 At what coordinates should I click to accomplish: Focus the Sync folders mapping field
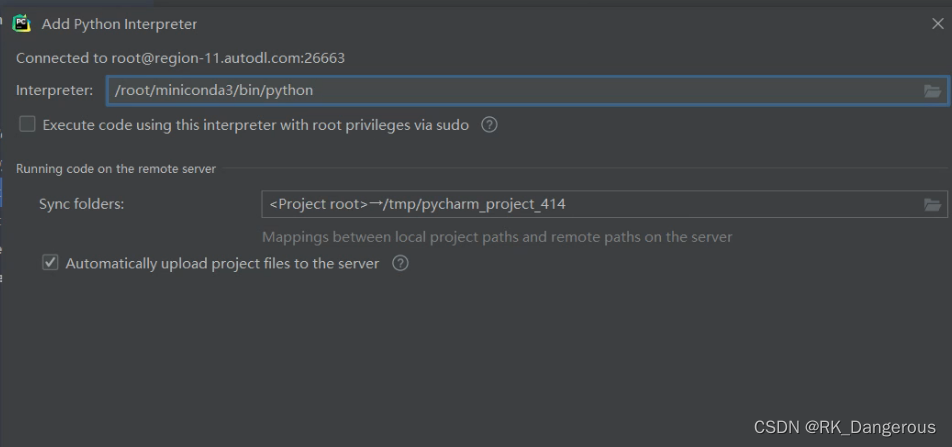[604, 204]
